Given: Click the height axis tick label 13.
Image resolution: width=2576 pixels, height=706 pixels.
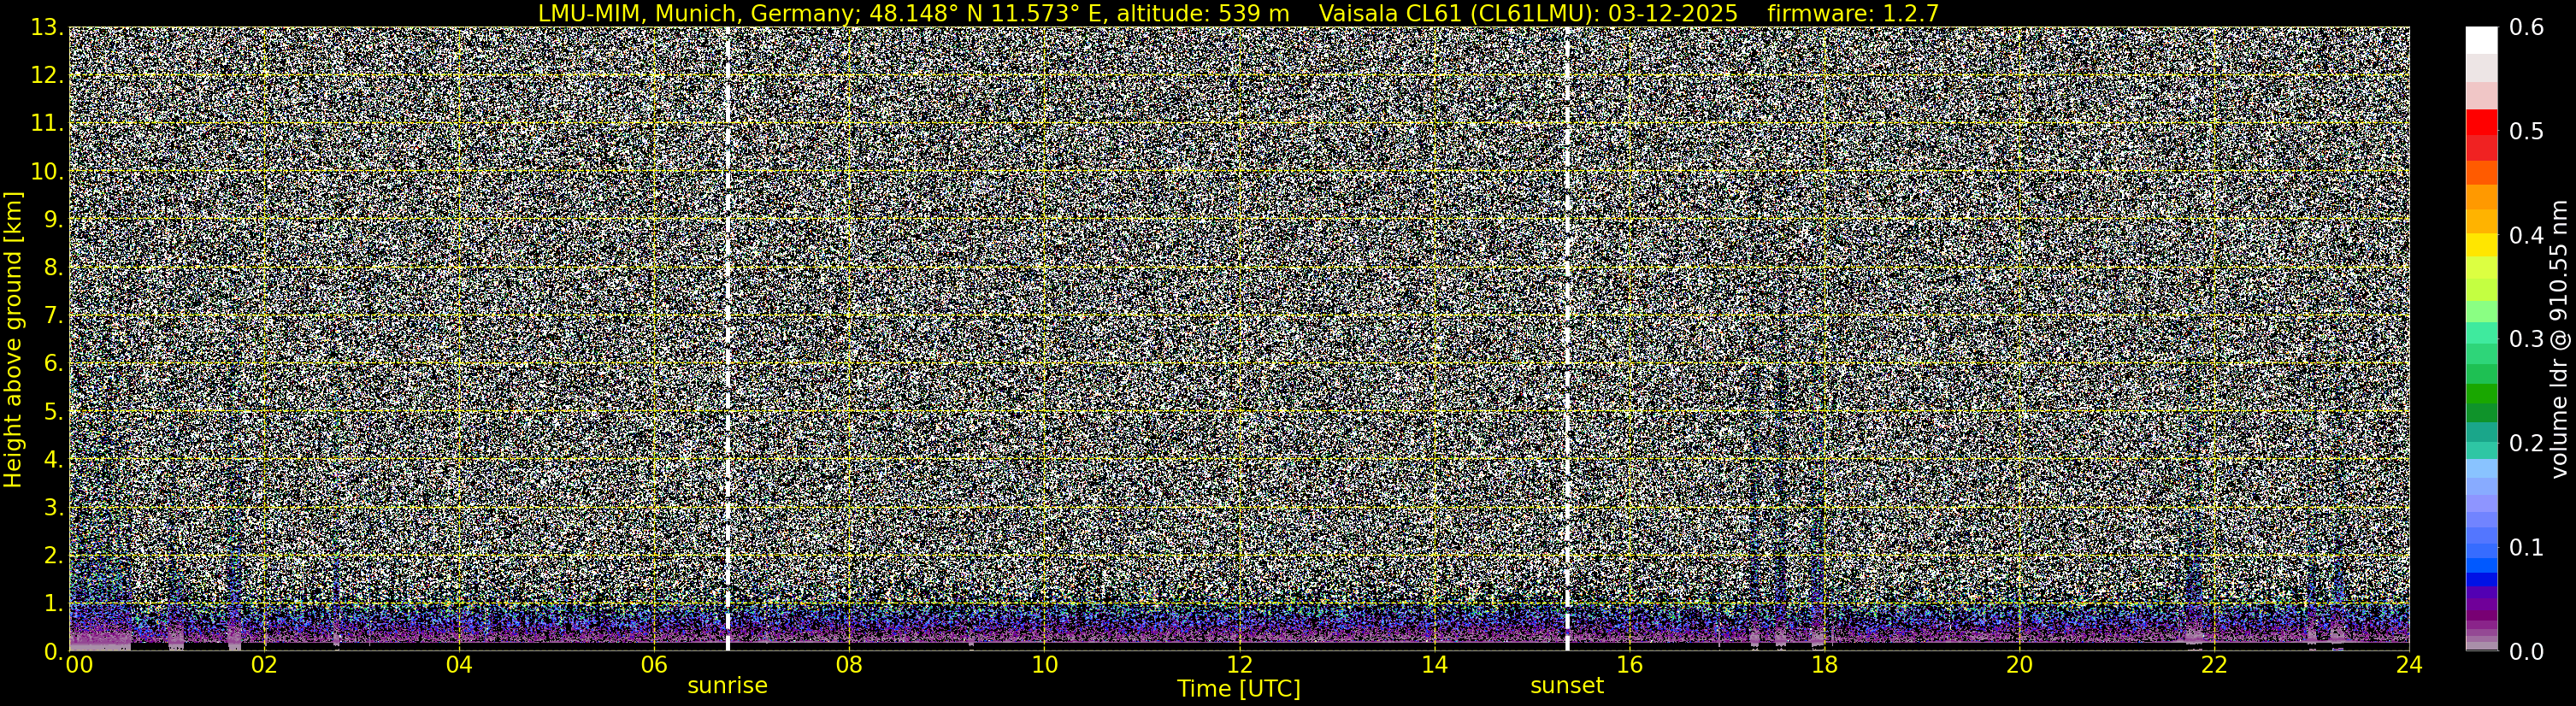Looking at the screenshot, I should 46,28.
